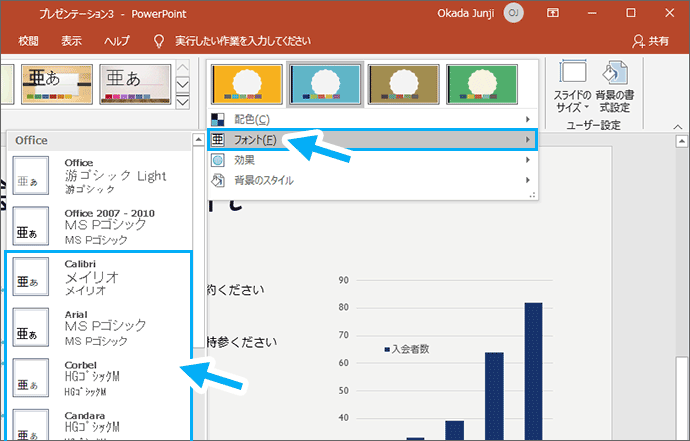
Task: Click the Calibri font preview 亜あ icon
Action: tap(30, 277)
